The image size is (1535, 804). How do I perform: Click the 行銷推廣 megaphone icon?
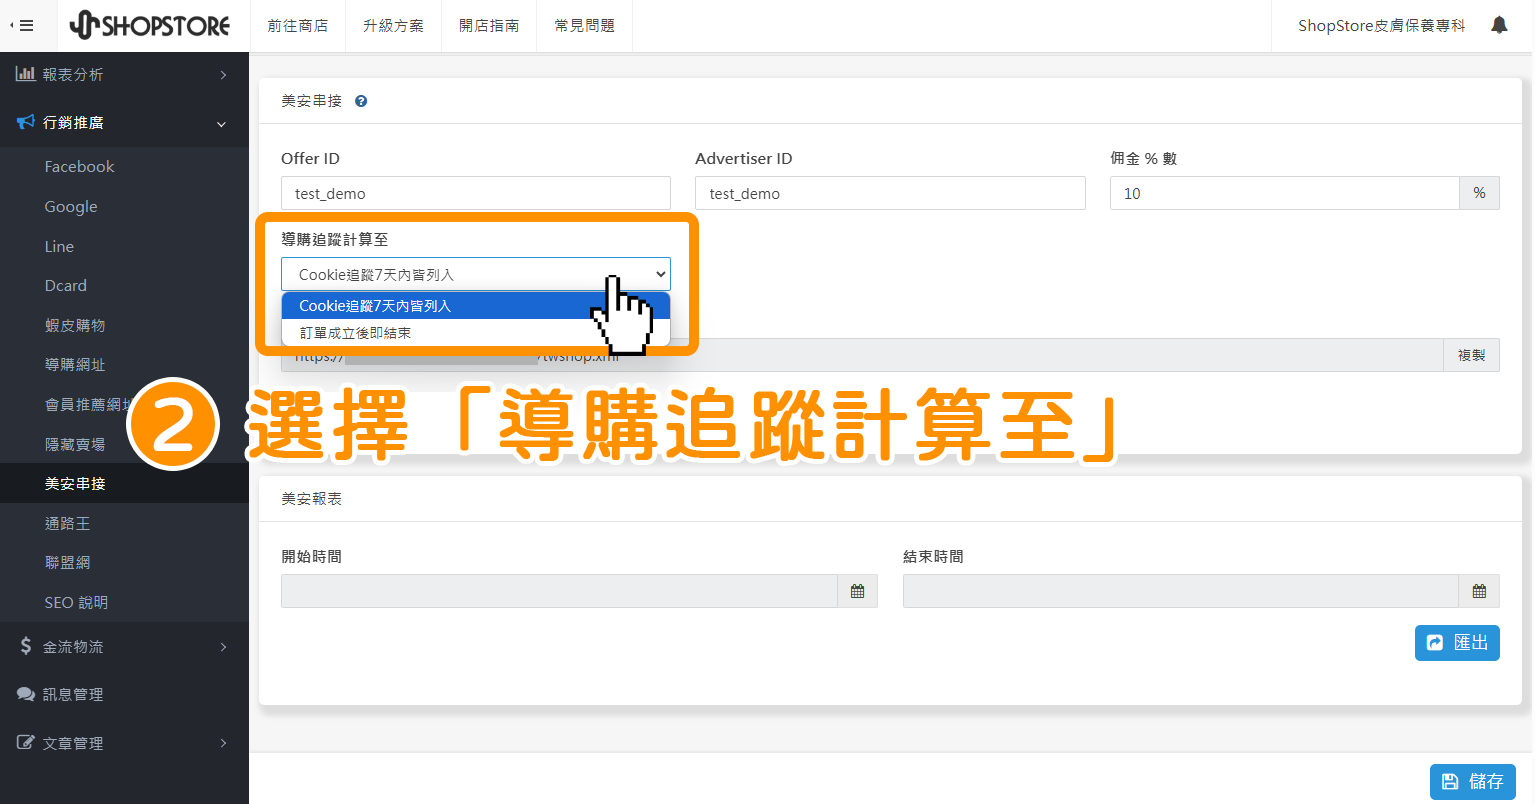(x=26, y=122)
